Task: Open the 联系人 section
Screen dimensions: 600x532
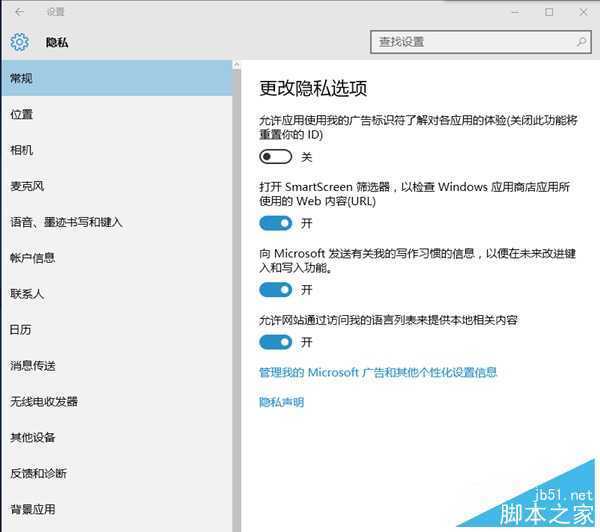Action: pos(117,294)
